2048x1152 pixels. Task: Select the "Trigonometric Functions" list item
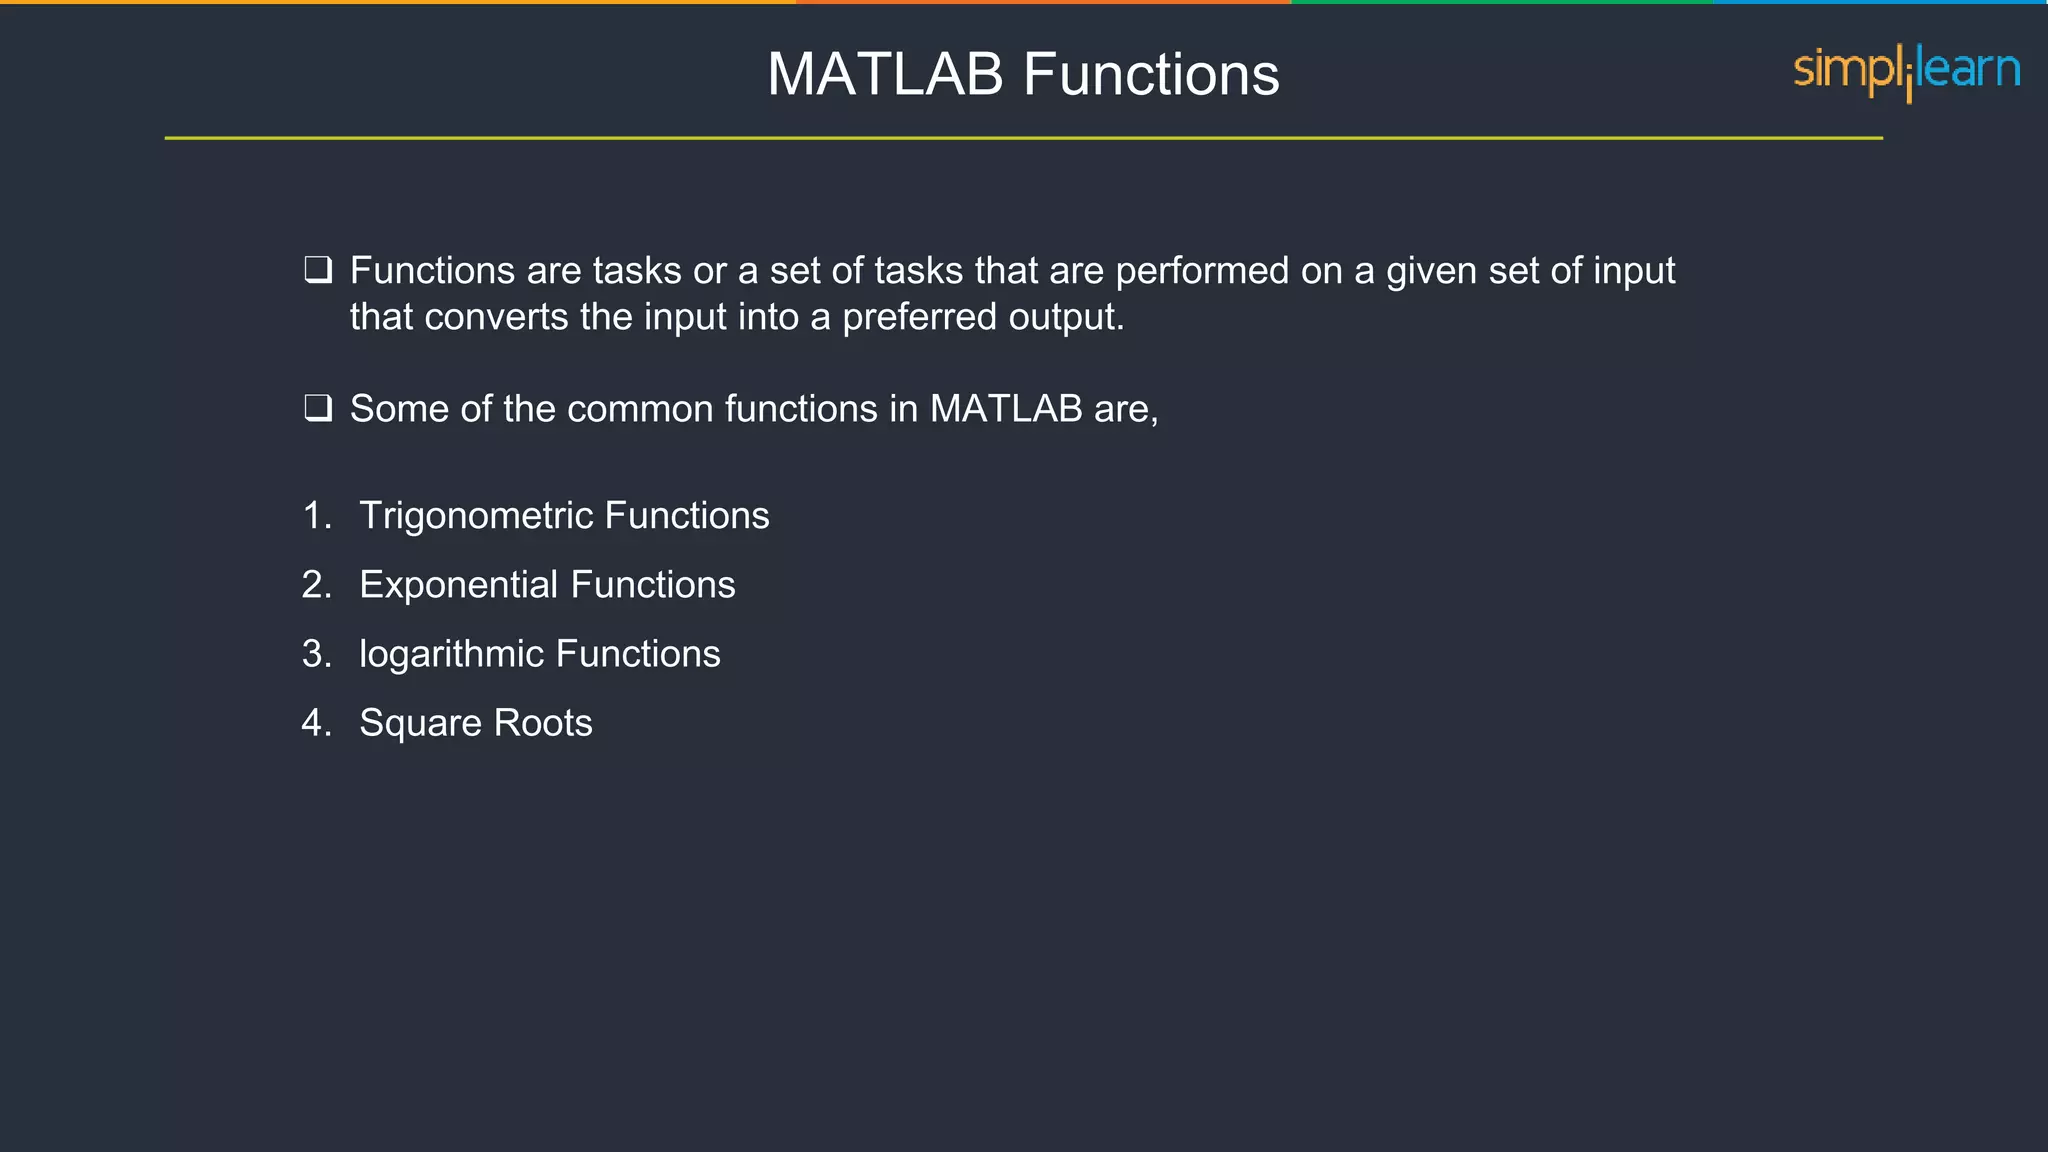564,516
